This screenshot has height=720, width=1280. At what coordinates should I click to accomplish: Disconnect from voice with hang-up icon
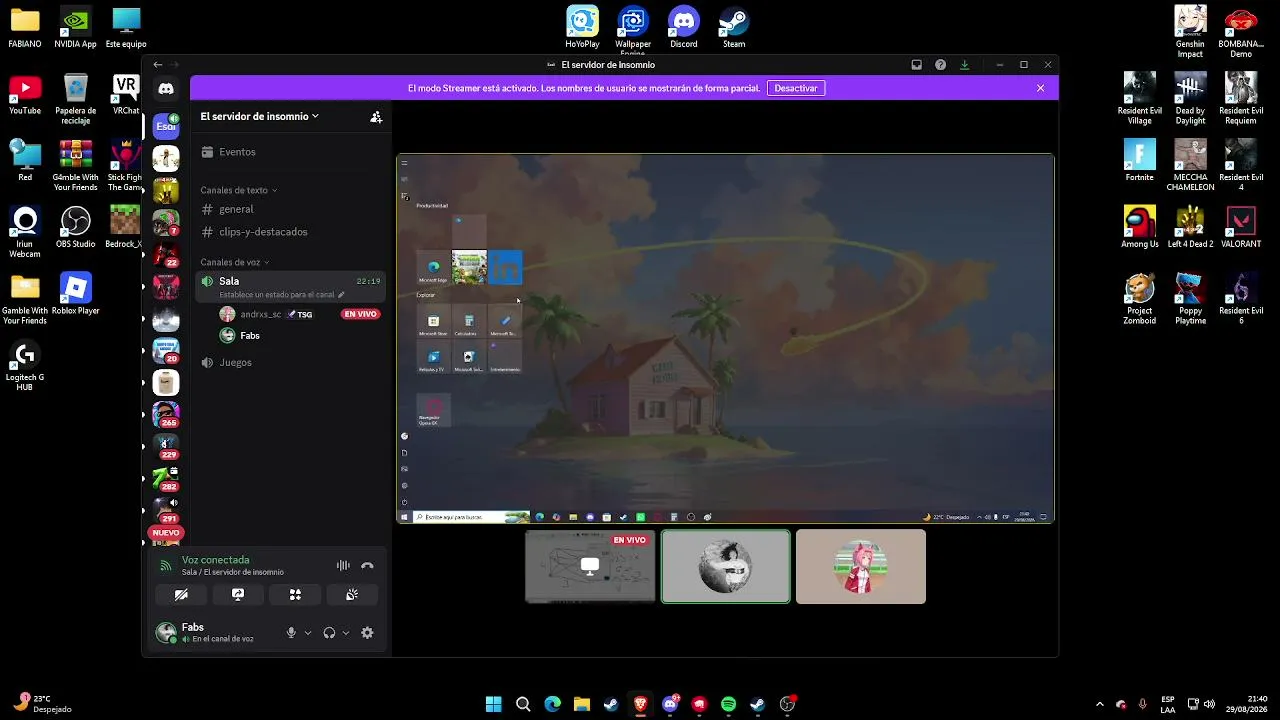[367, 566]
